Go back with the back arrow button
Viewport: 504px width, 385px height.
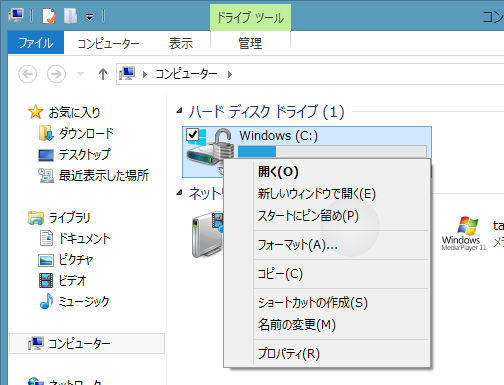(x=27, y=74)
